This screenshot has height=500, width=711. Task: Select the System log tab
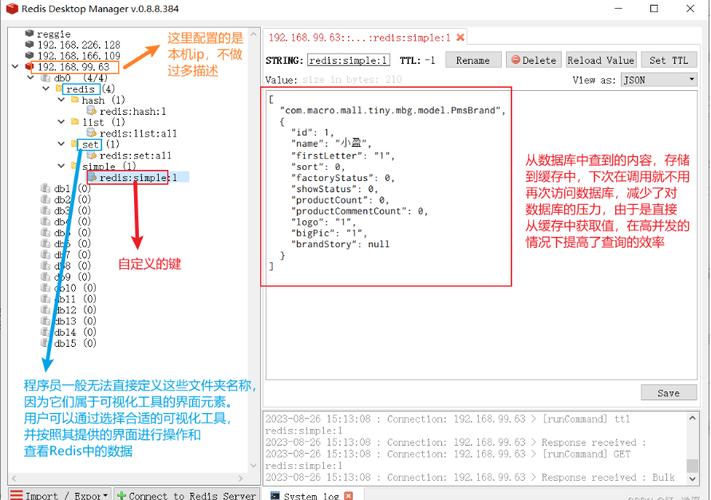tap(311, 495)
